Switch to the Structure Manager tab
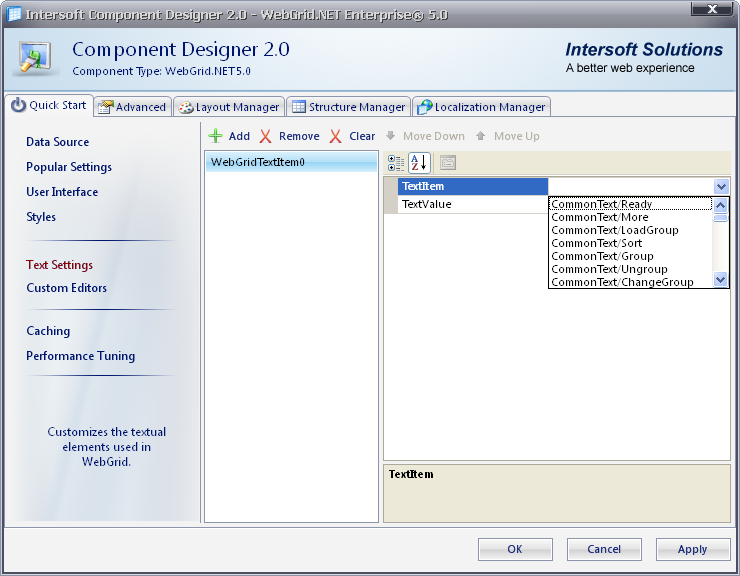This screenshot has width=740, height=576. point(349,107)
